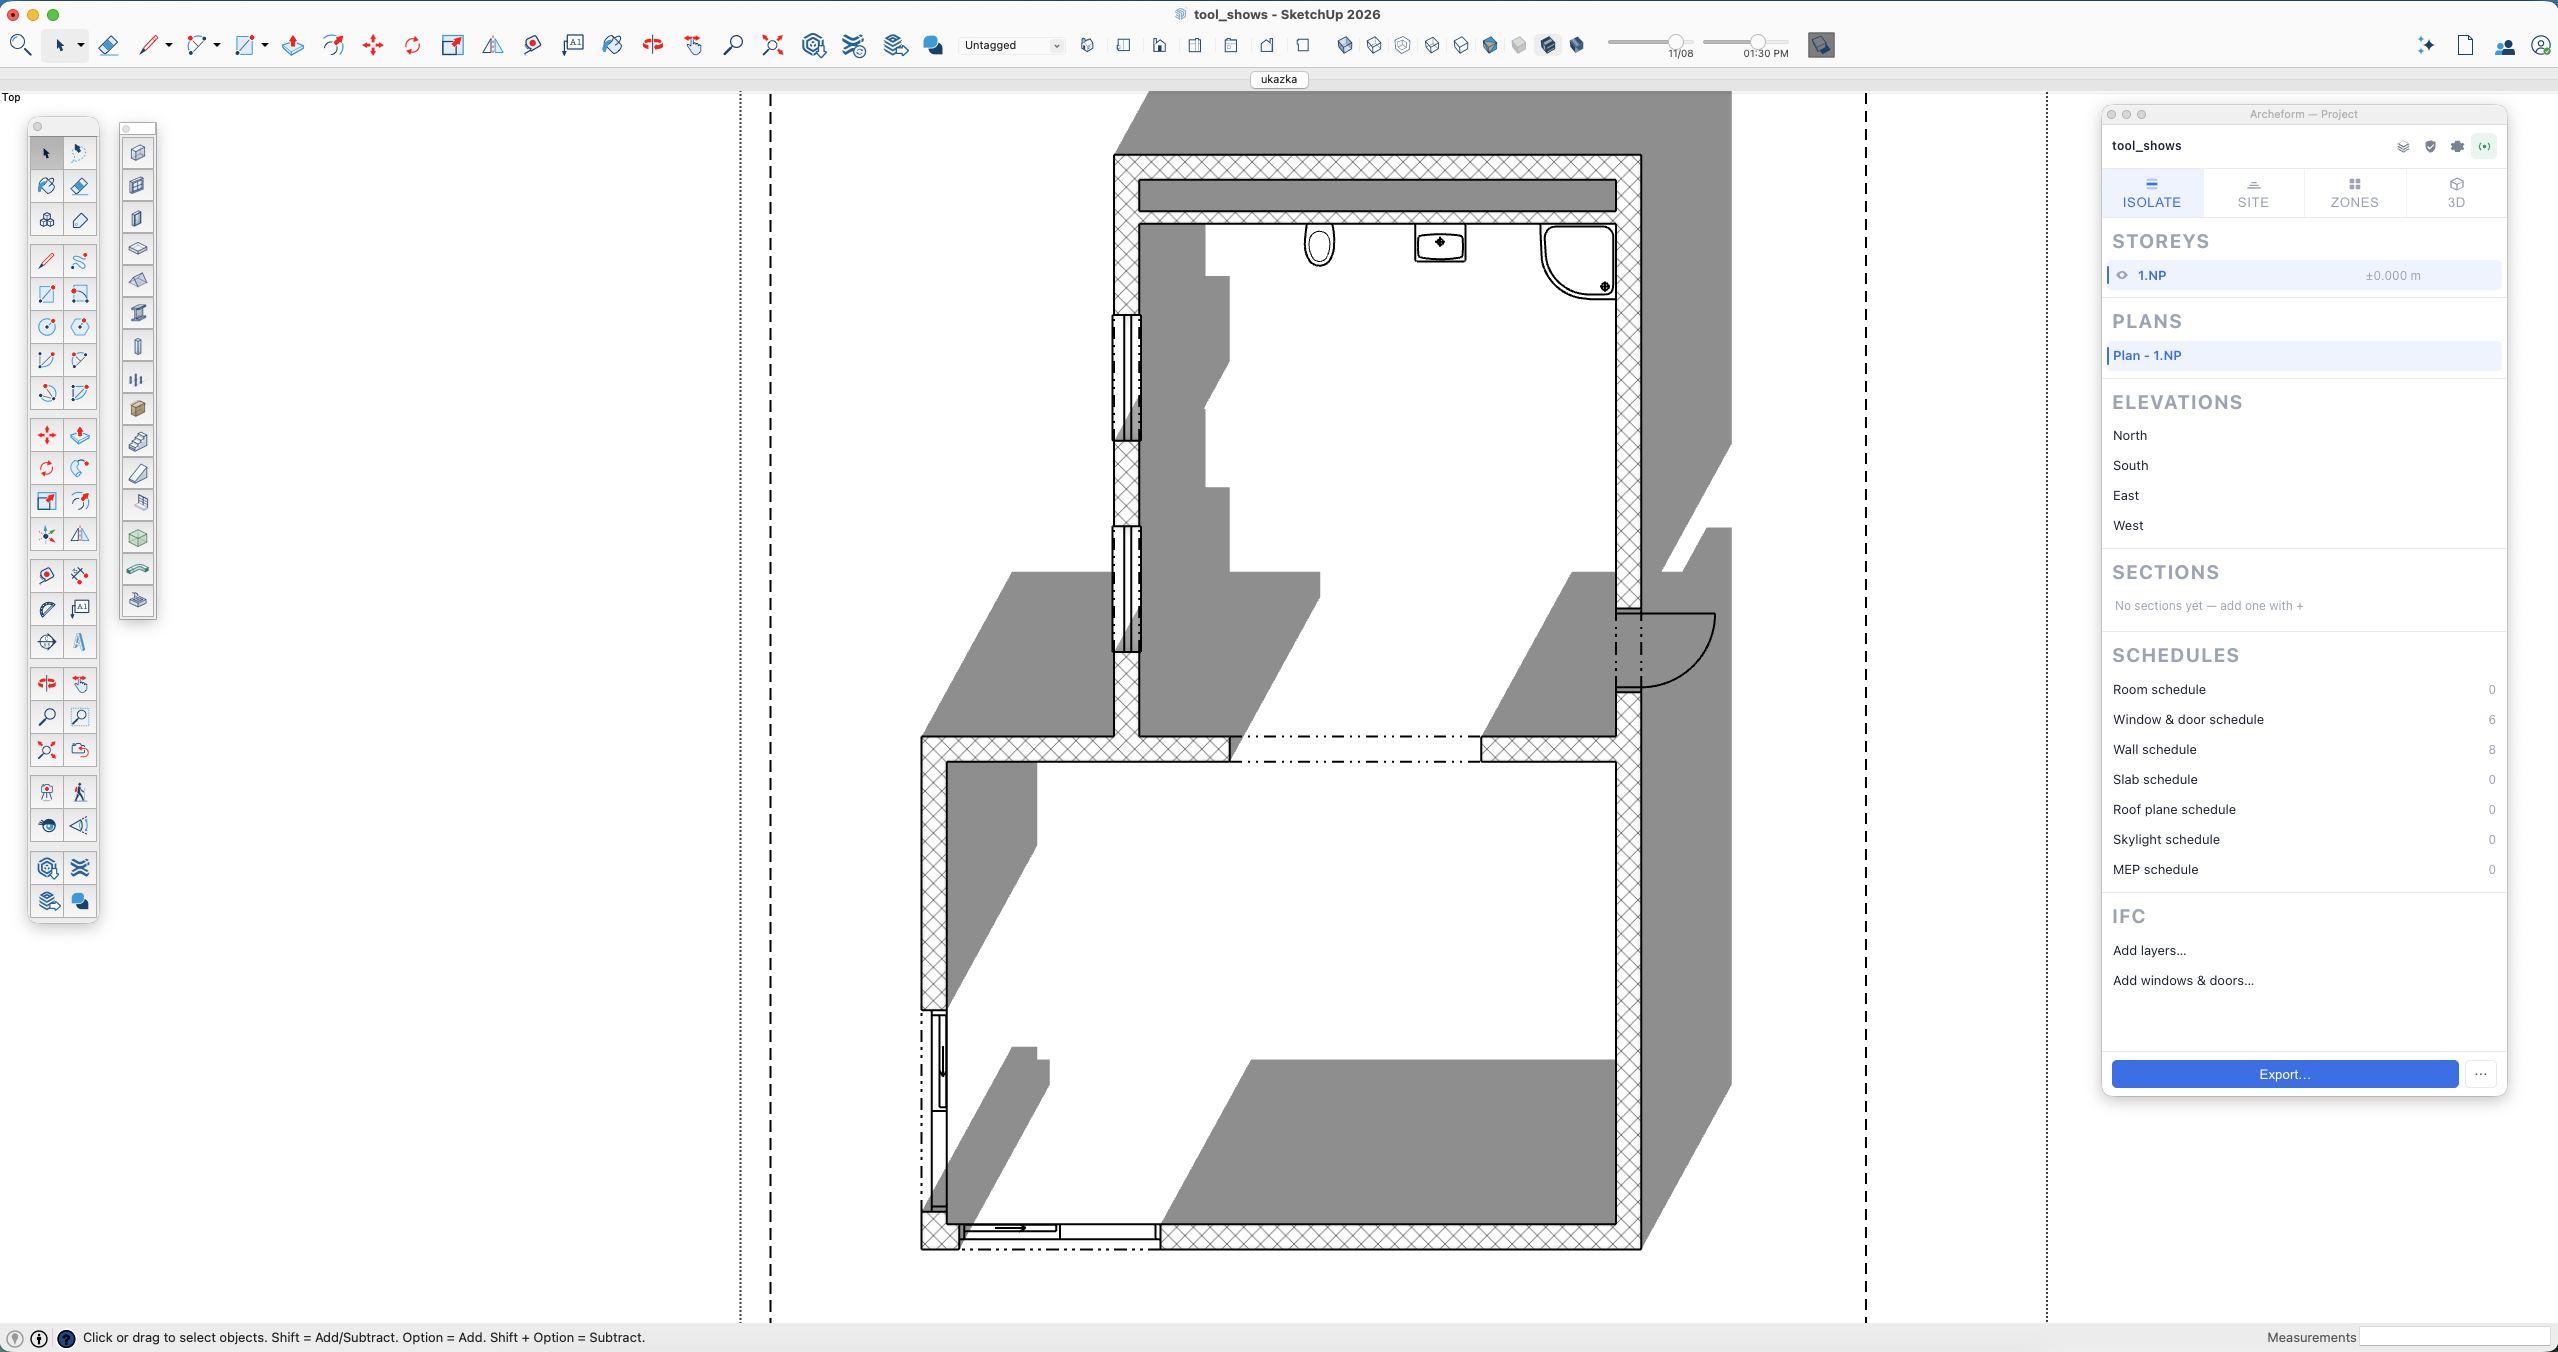Activate the Walk tool in left palette
Image resolution: width=2558 pixels, height=1352 pixels.
pyautogui.click(x=80, y=793)
